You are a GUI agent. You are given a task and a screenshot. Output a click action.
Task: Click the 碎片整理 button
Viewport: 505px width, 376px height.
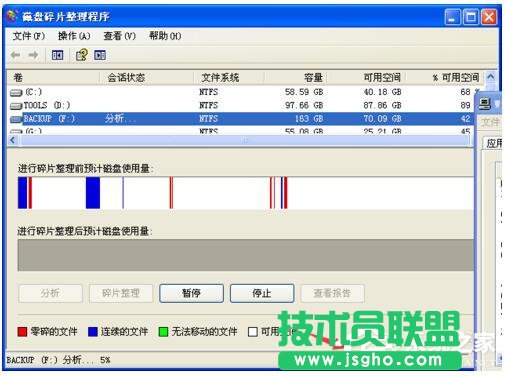(x=121, y=293)
